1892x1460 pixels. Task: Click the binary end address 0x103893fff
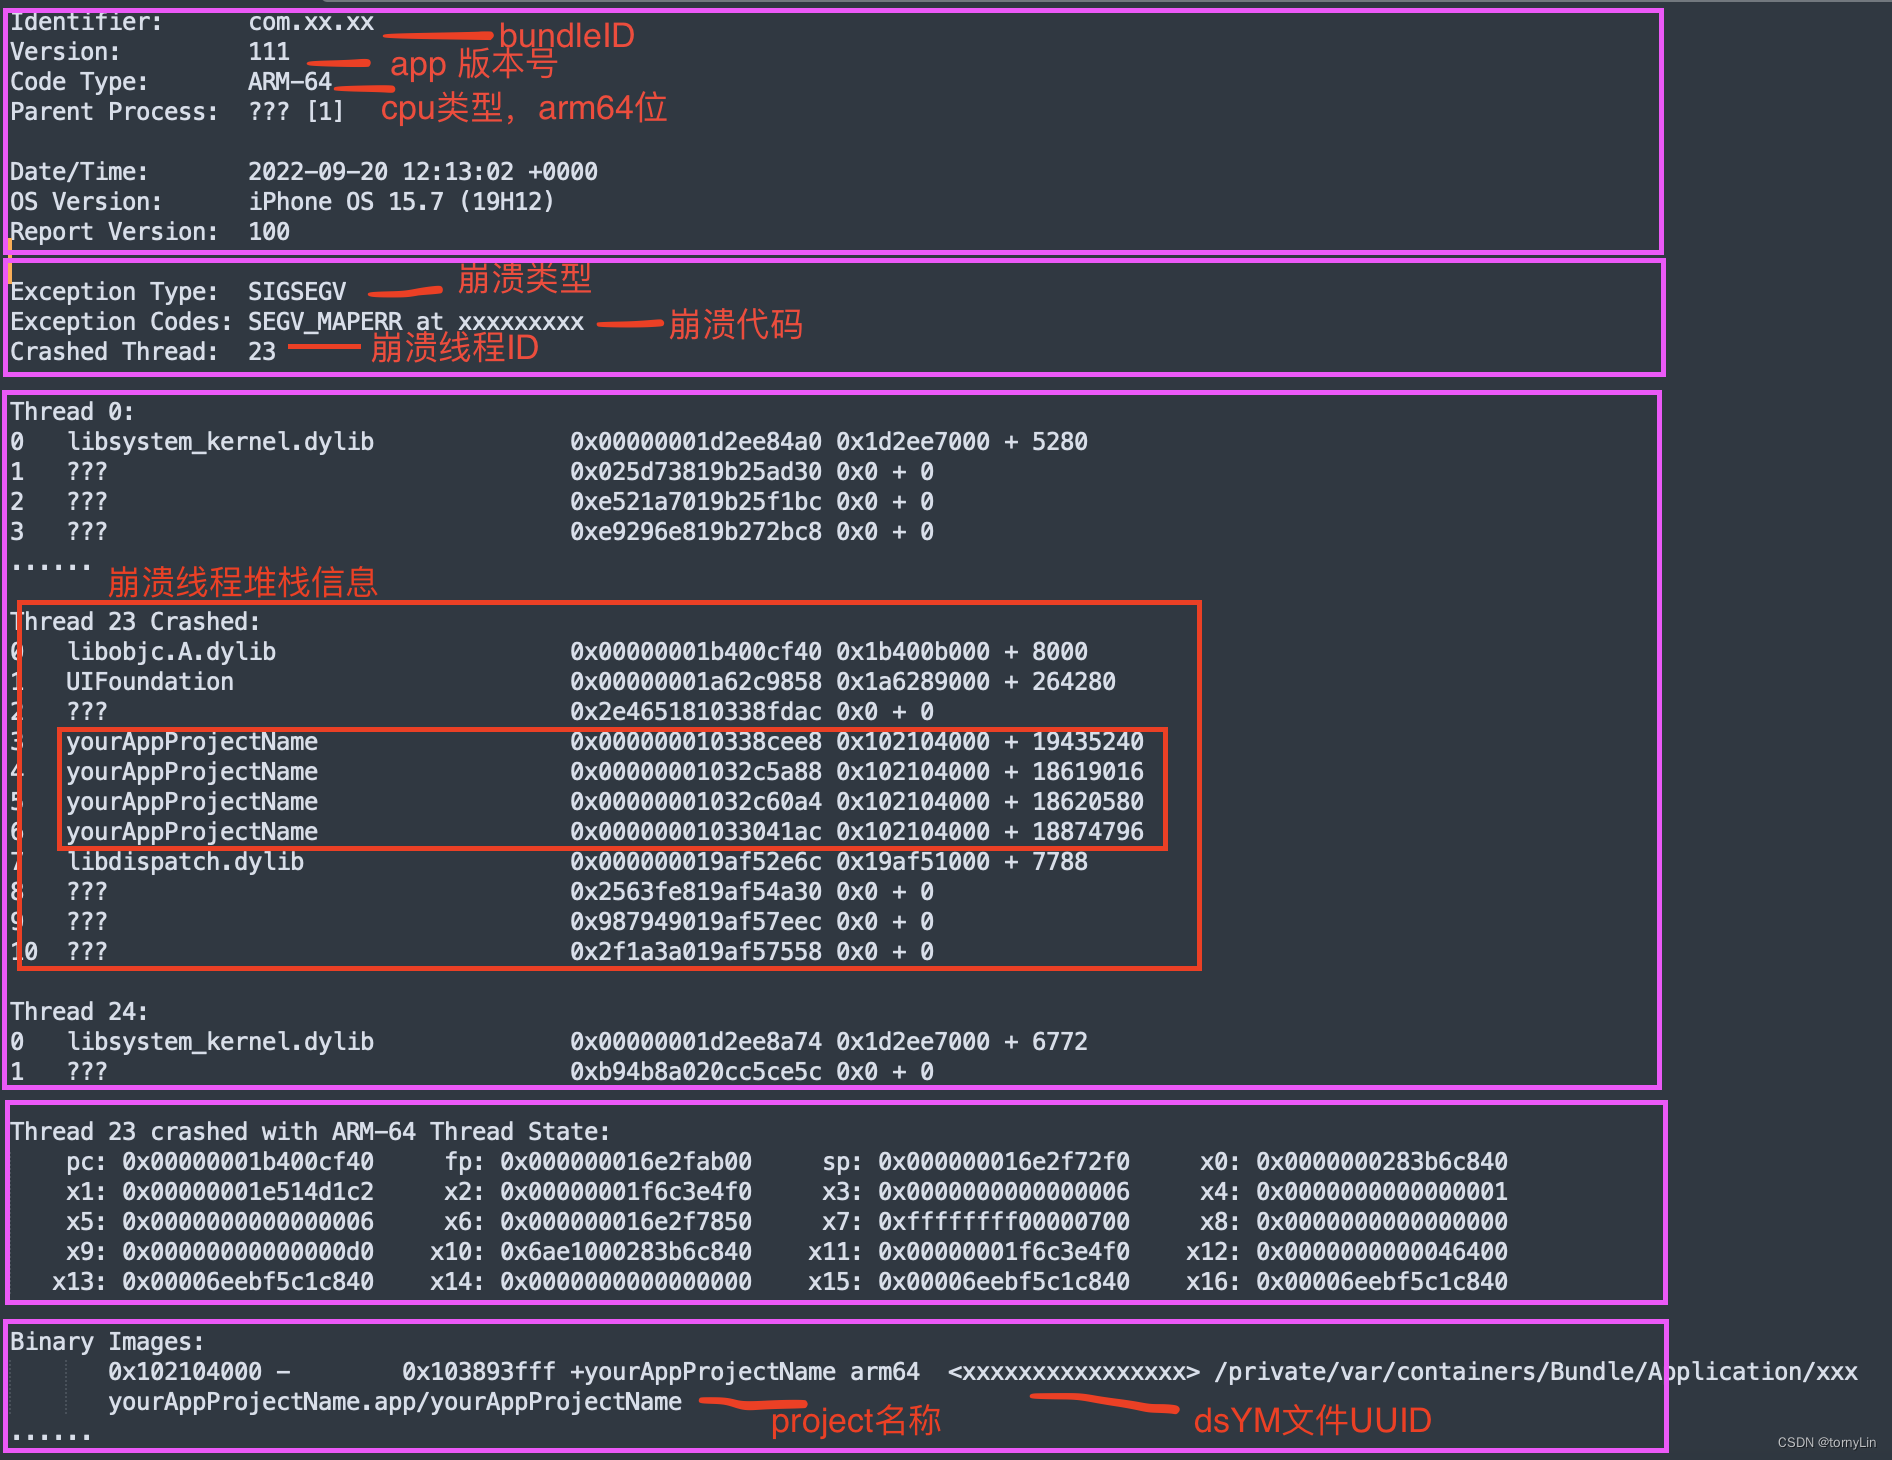(479, 1372)
